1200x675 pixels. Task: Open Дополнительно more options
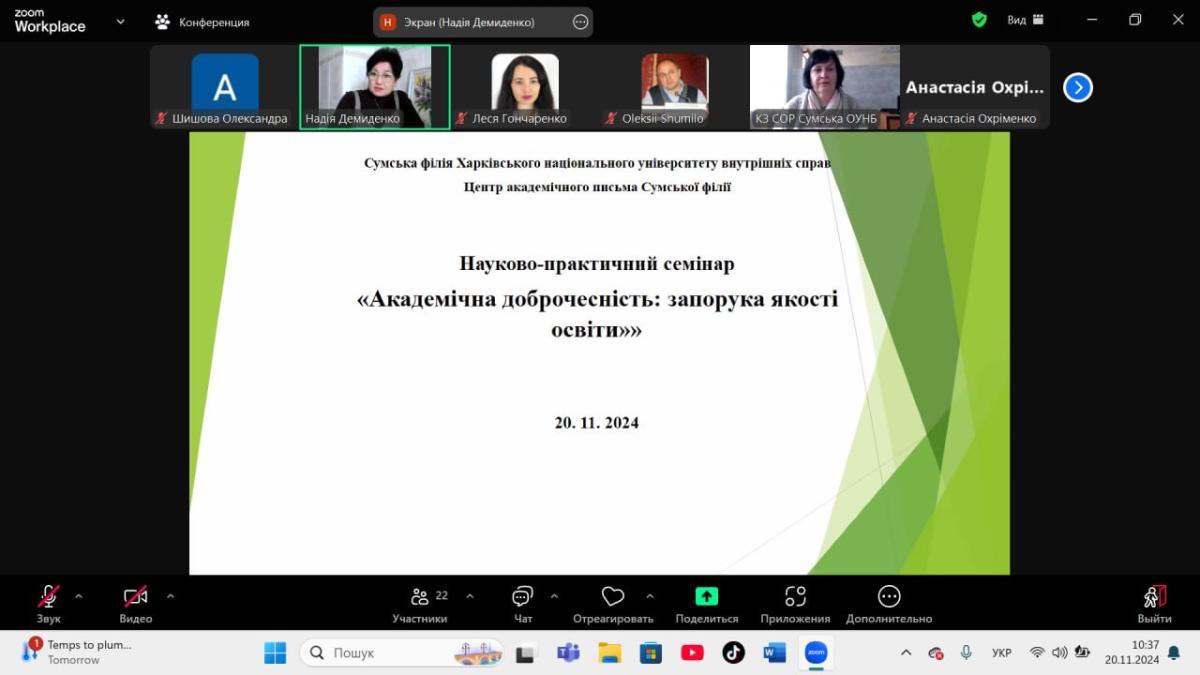[x=889, y=604]
